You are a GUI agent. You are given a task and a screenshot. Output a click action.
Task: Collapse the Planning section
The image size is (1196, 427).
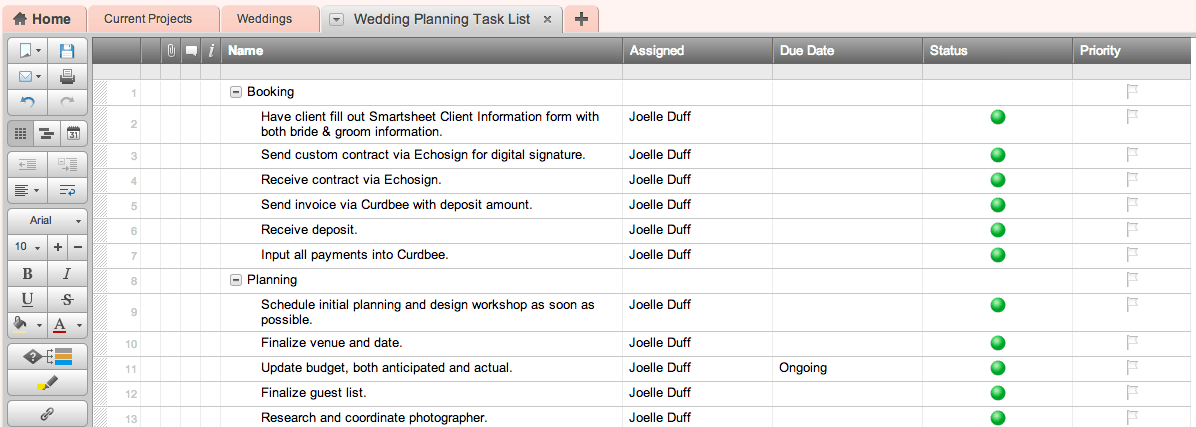[x=236, y=280]
